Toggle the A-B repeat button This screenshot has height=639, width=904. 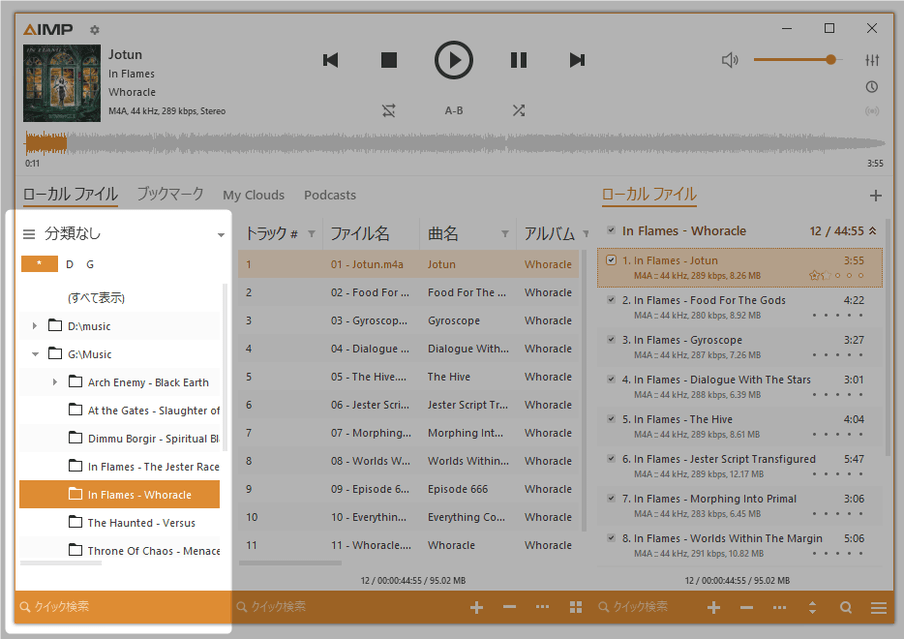pos(454,110)
